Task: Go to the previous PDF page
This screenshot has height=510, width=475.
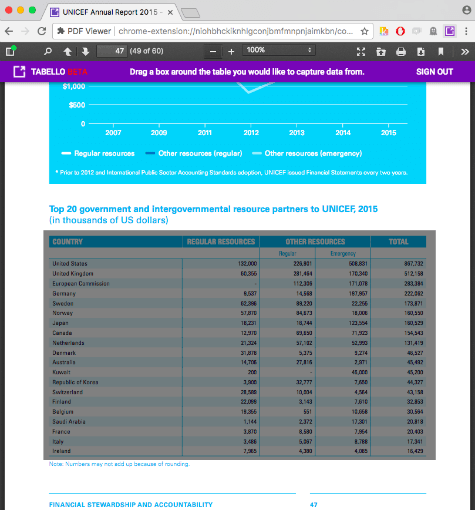Action: (x=67, y=52)
